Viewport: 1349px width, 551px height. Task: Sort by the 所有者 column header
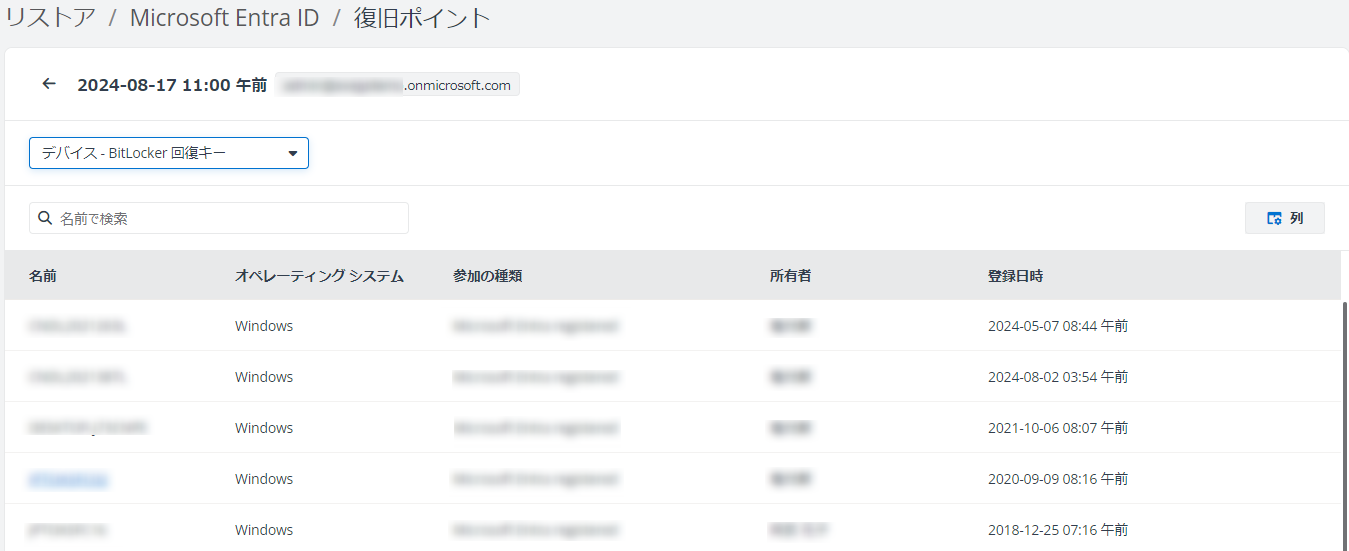coord(790,276)
